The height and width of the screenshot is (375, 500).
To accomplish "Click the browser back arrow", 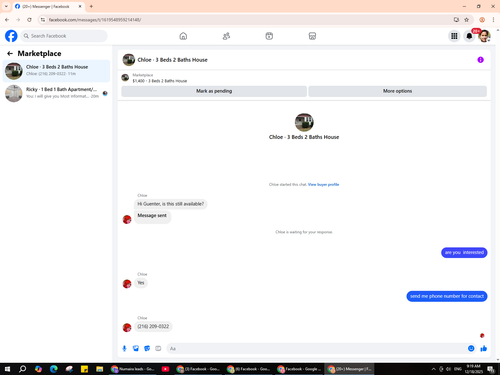I will (7, 20).
